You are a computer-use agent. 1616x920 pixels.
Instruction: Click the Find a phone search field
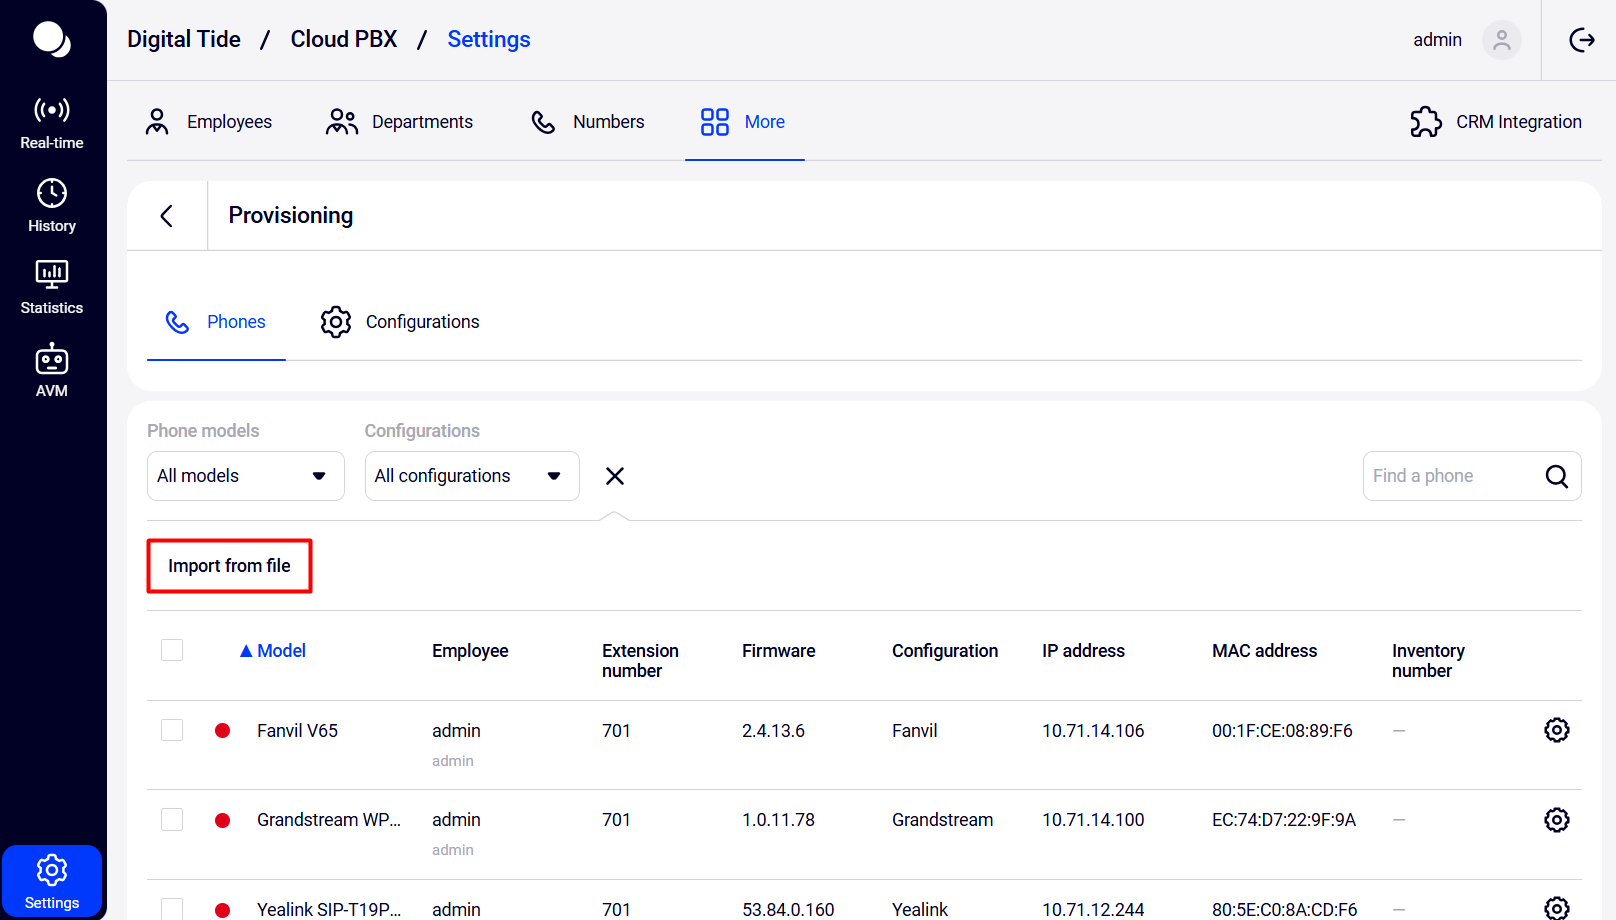pos(1450,476)
